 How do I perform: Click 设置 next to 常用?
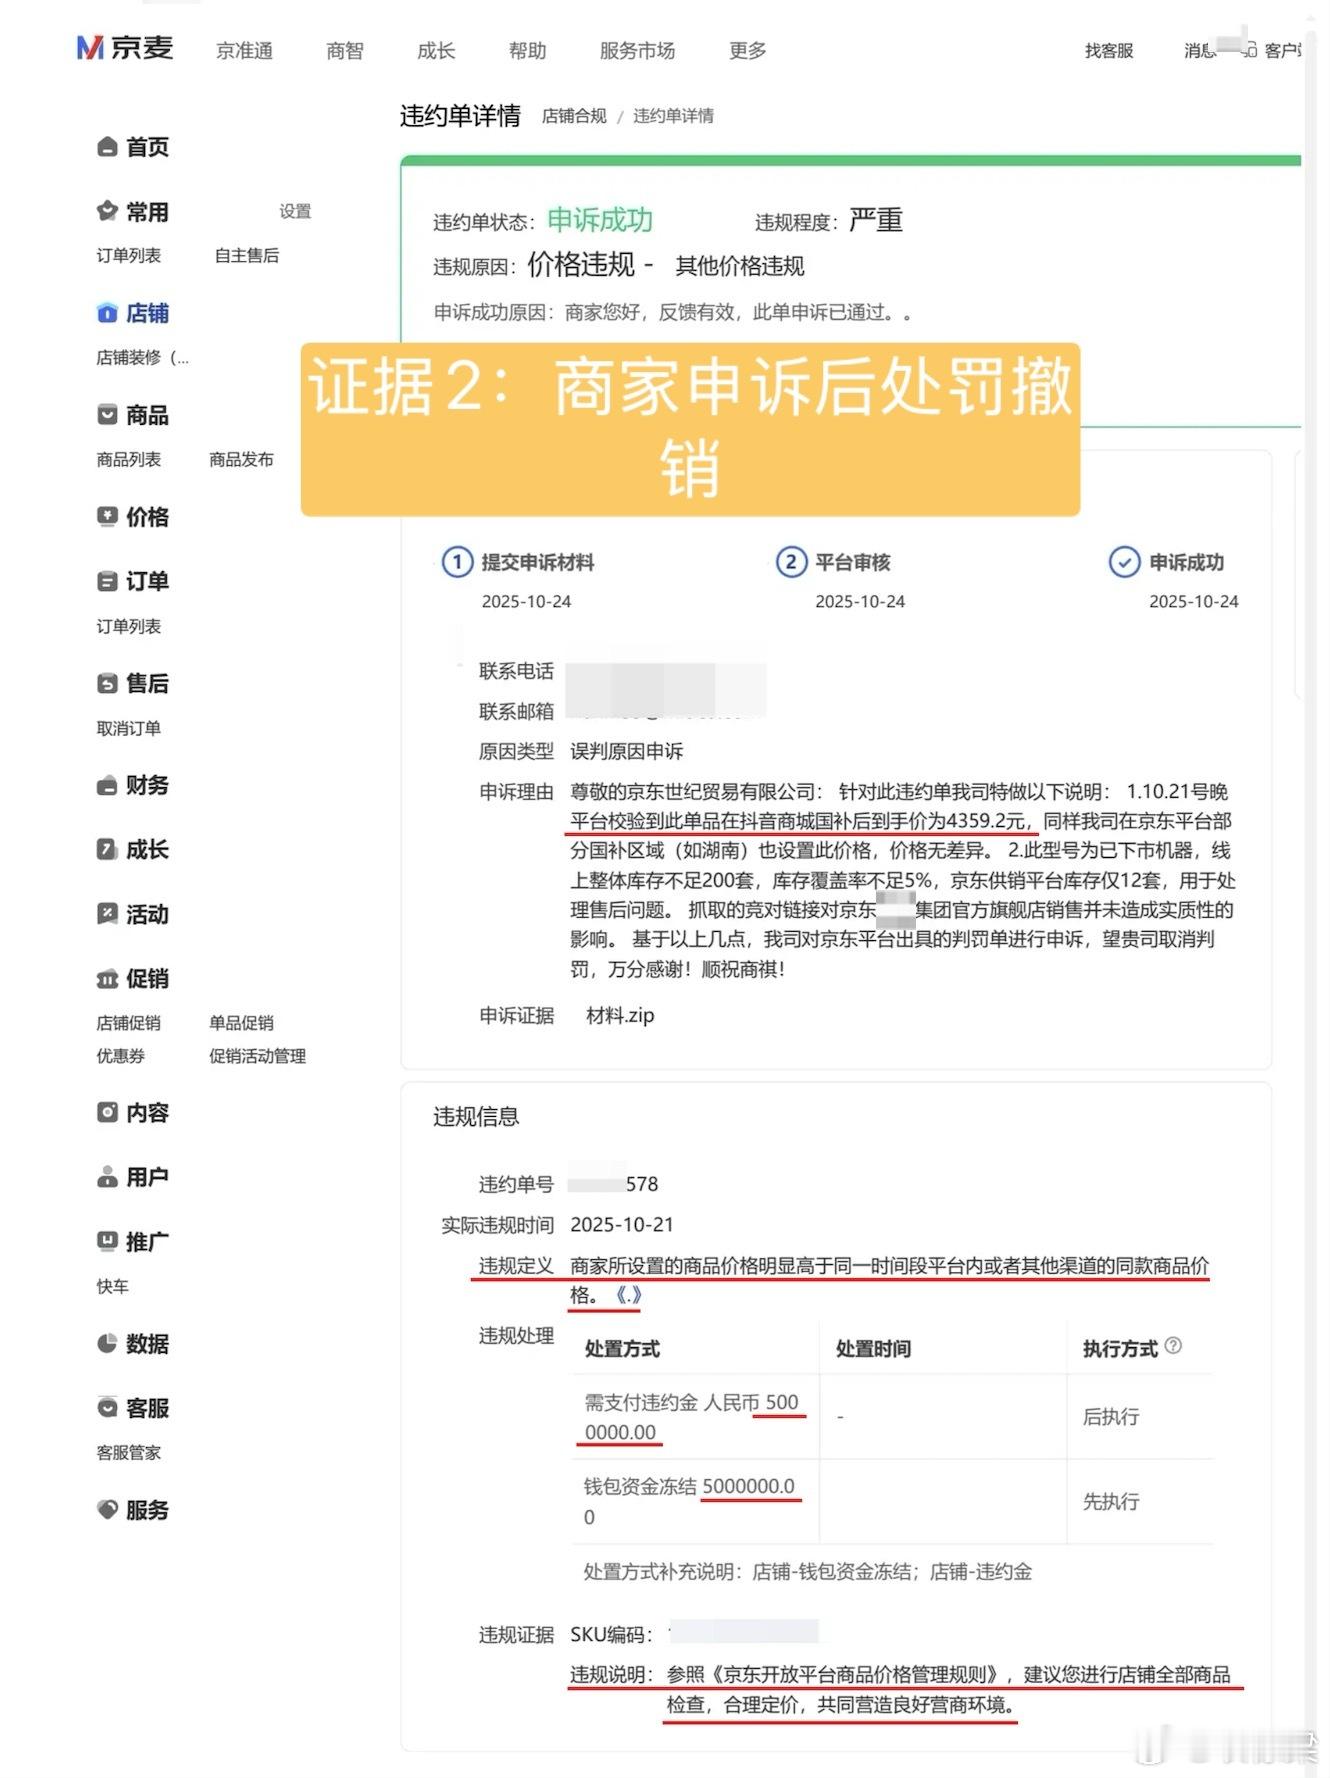click(x=295, y=211)
